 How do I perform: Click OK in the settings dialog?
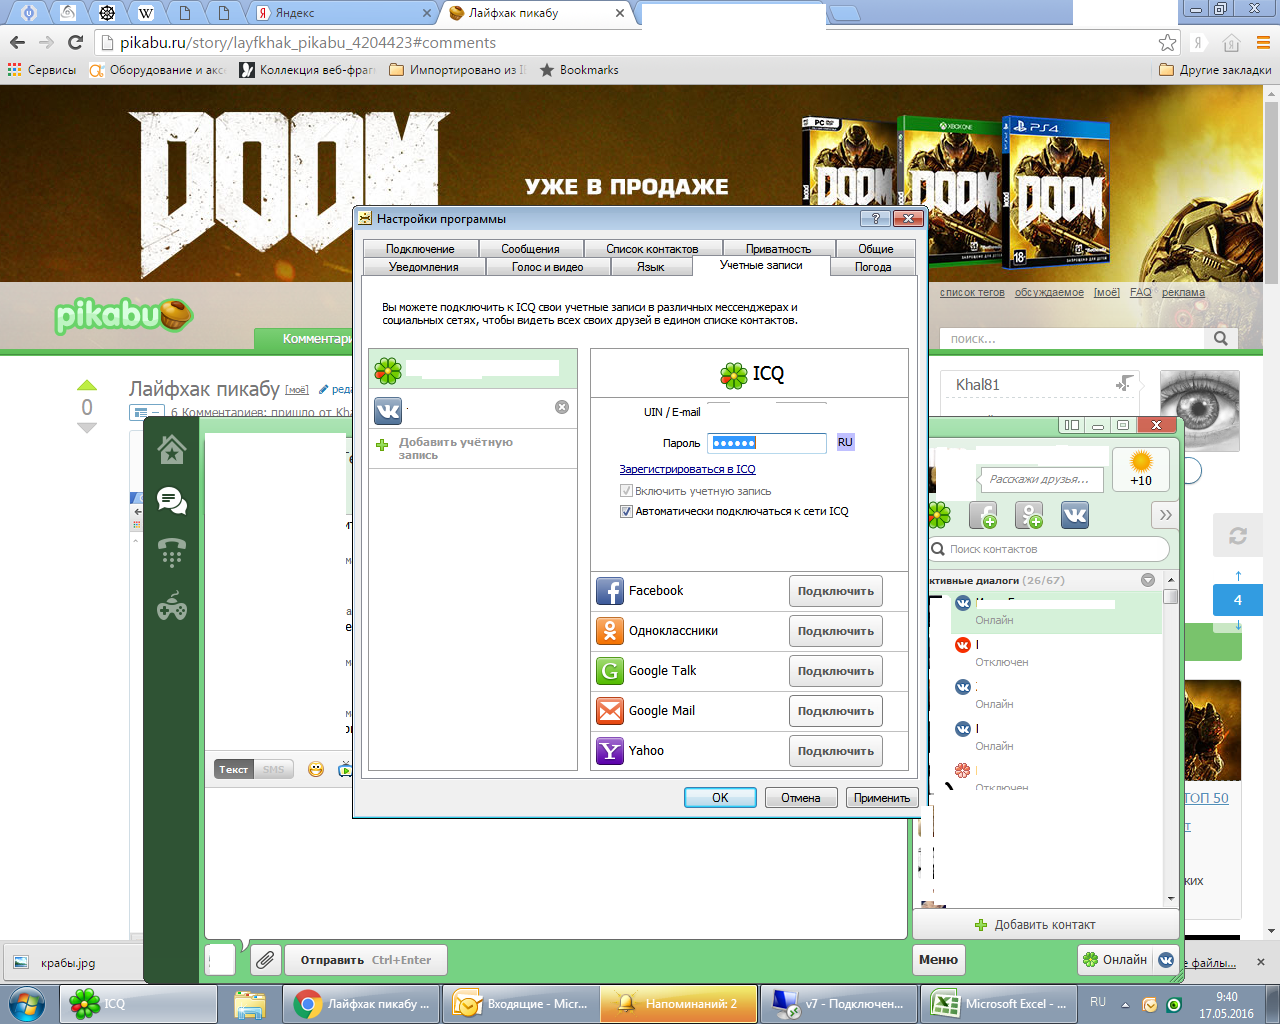point(720,798)
